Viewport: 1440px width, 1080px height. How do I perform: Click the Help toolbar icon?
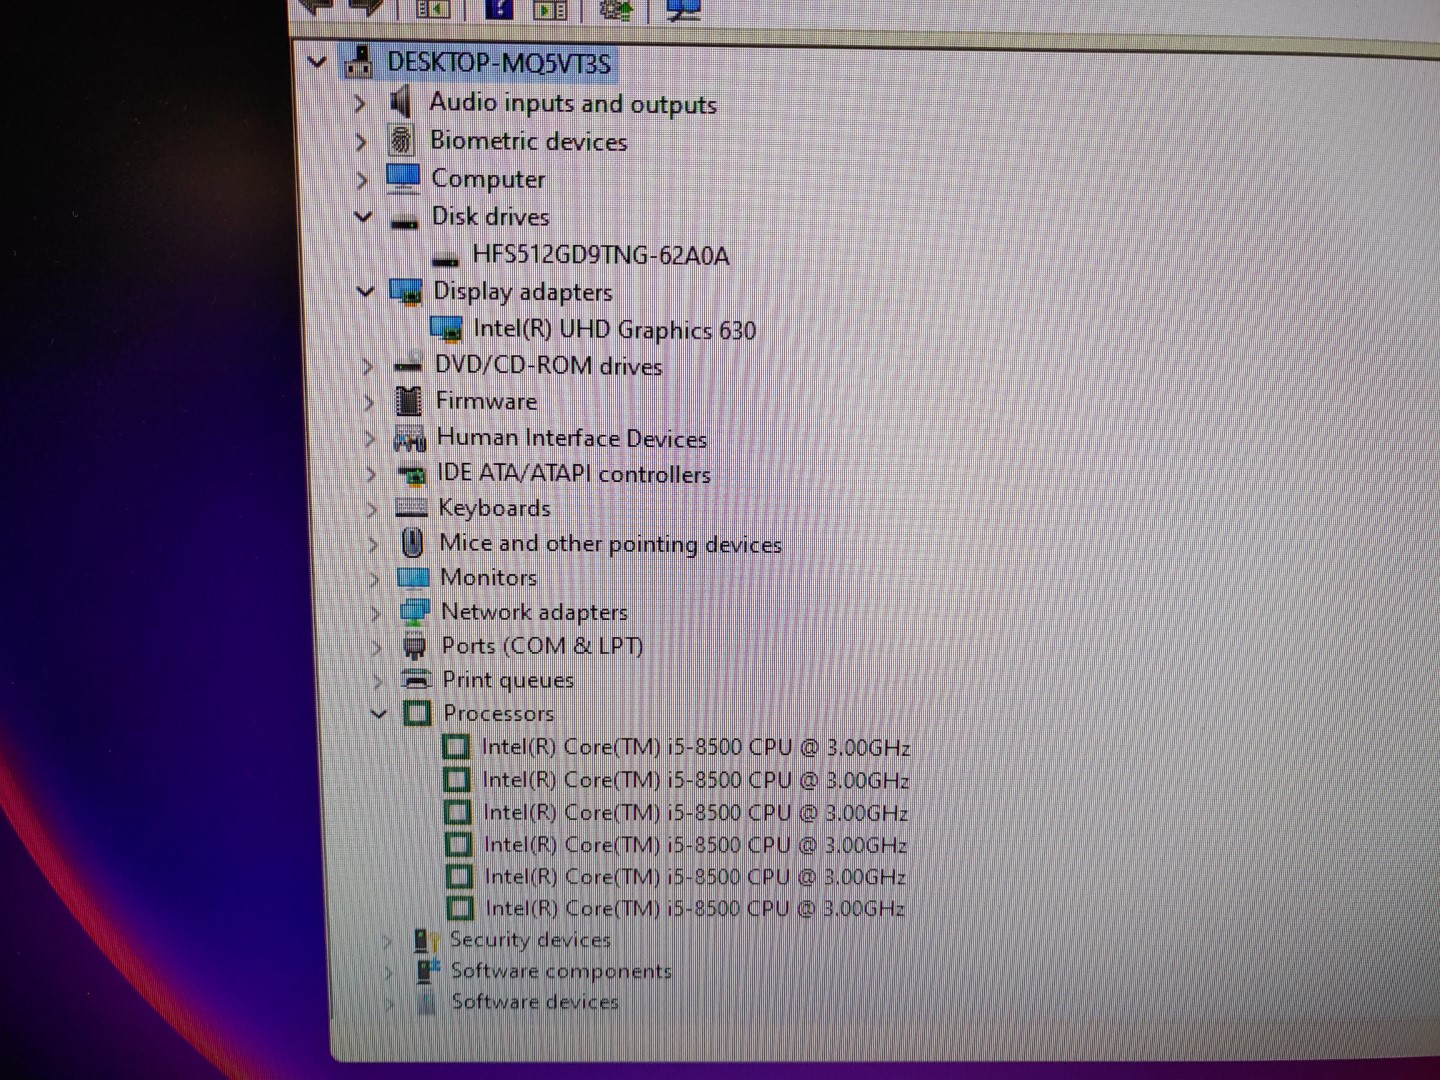click(498, 10)
